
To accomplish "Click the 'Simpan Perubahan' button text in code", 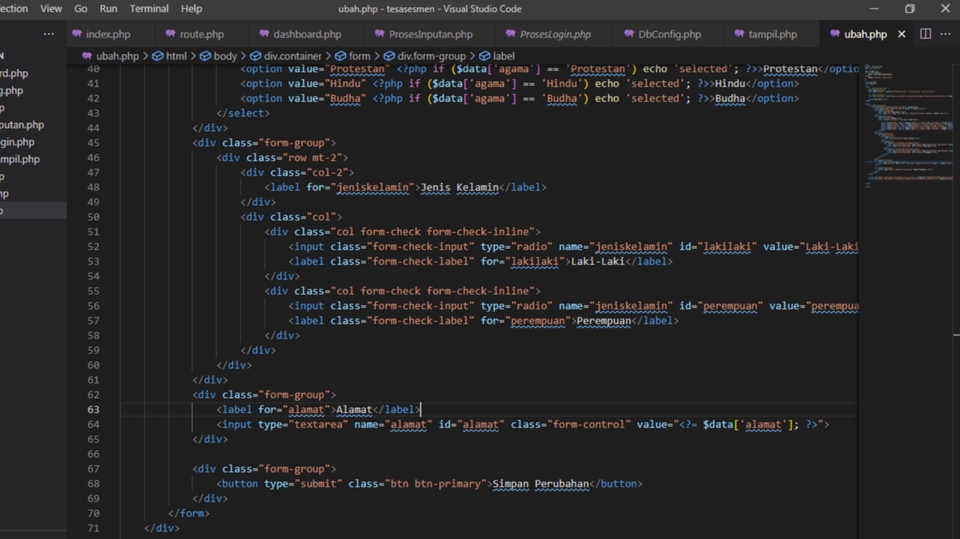I will (x=541, y=484).
